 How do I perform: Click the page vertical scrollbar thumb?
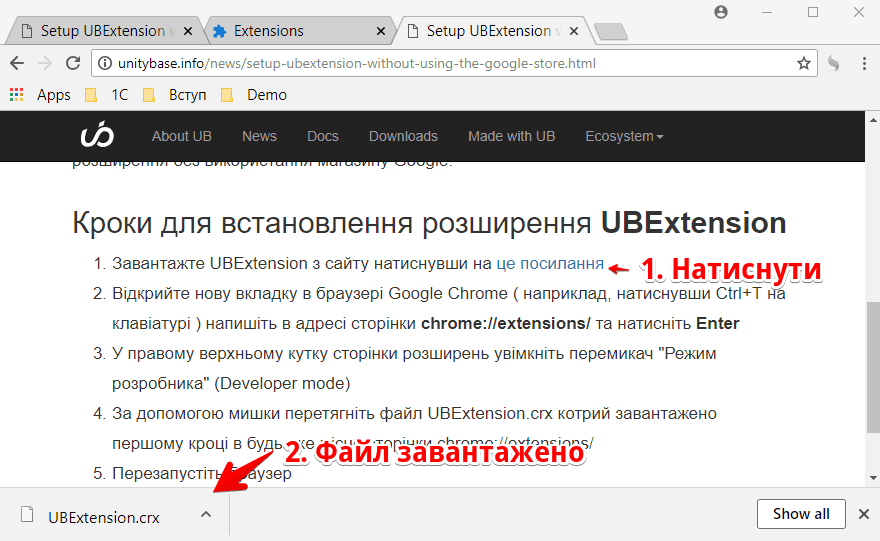(x=873, y=367)
